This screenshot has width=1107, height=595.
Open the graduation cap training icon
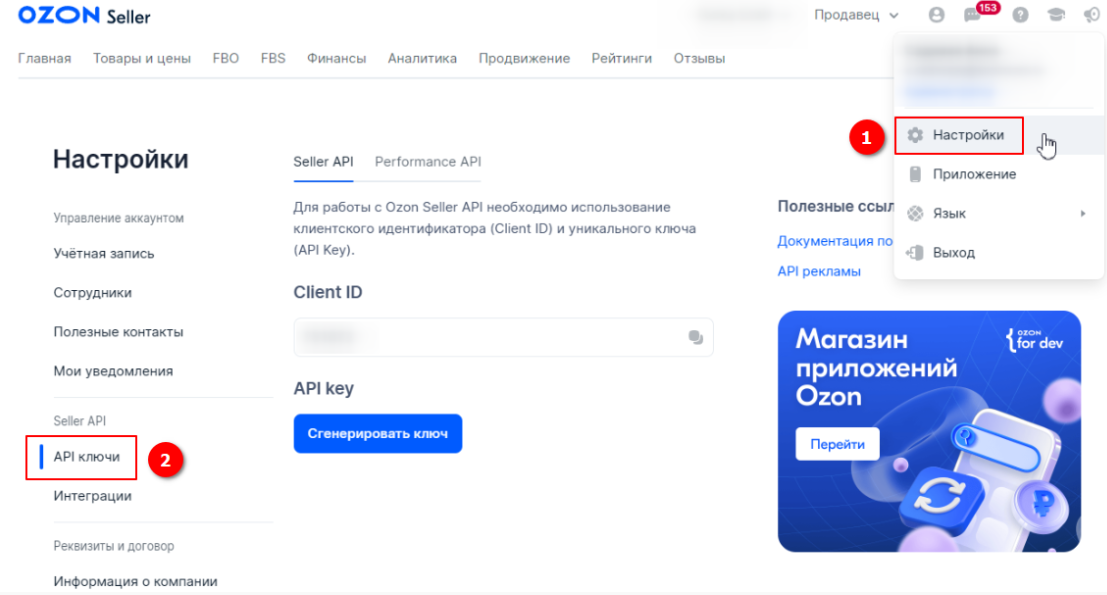pos(1055,15)
